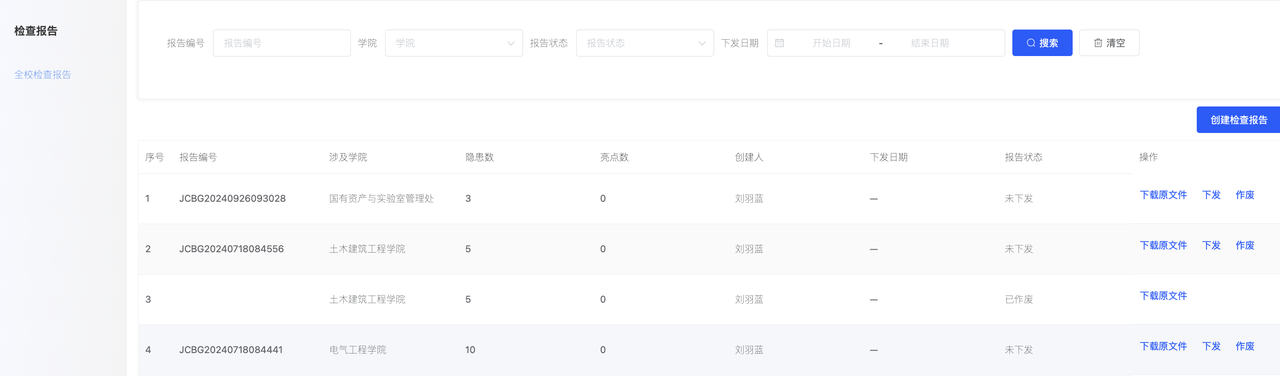Select the 检查报告 sidebar heading

pos(36,31)
